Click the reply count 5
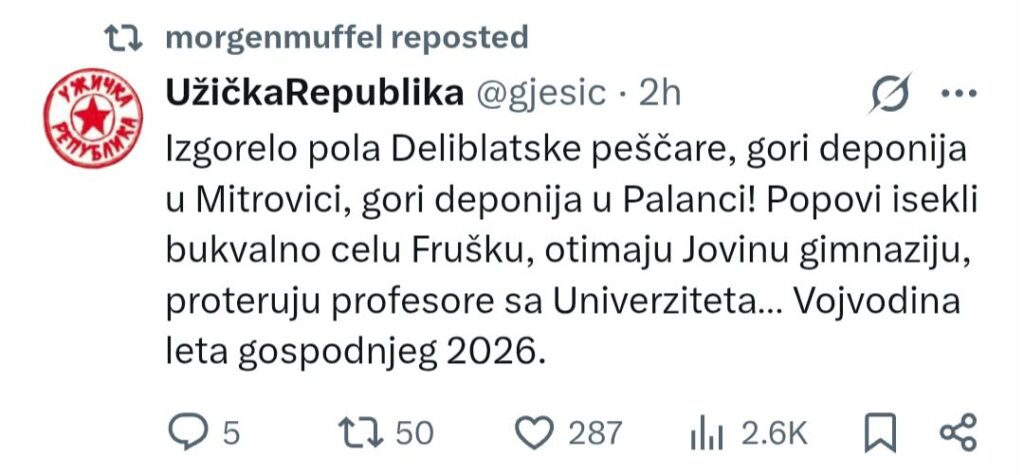The width and height of the screenshot is (1024, 475). click(231, 433)
